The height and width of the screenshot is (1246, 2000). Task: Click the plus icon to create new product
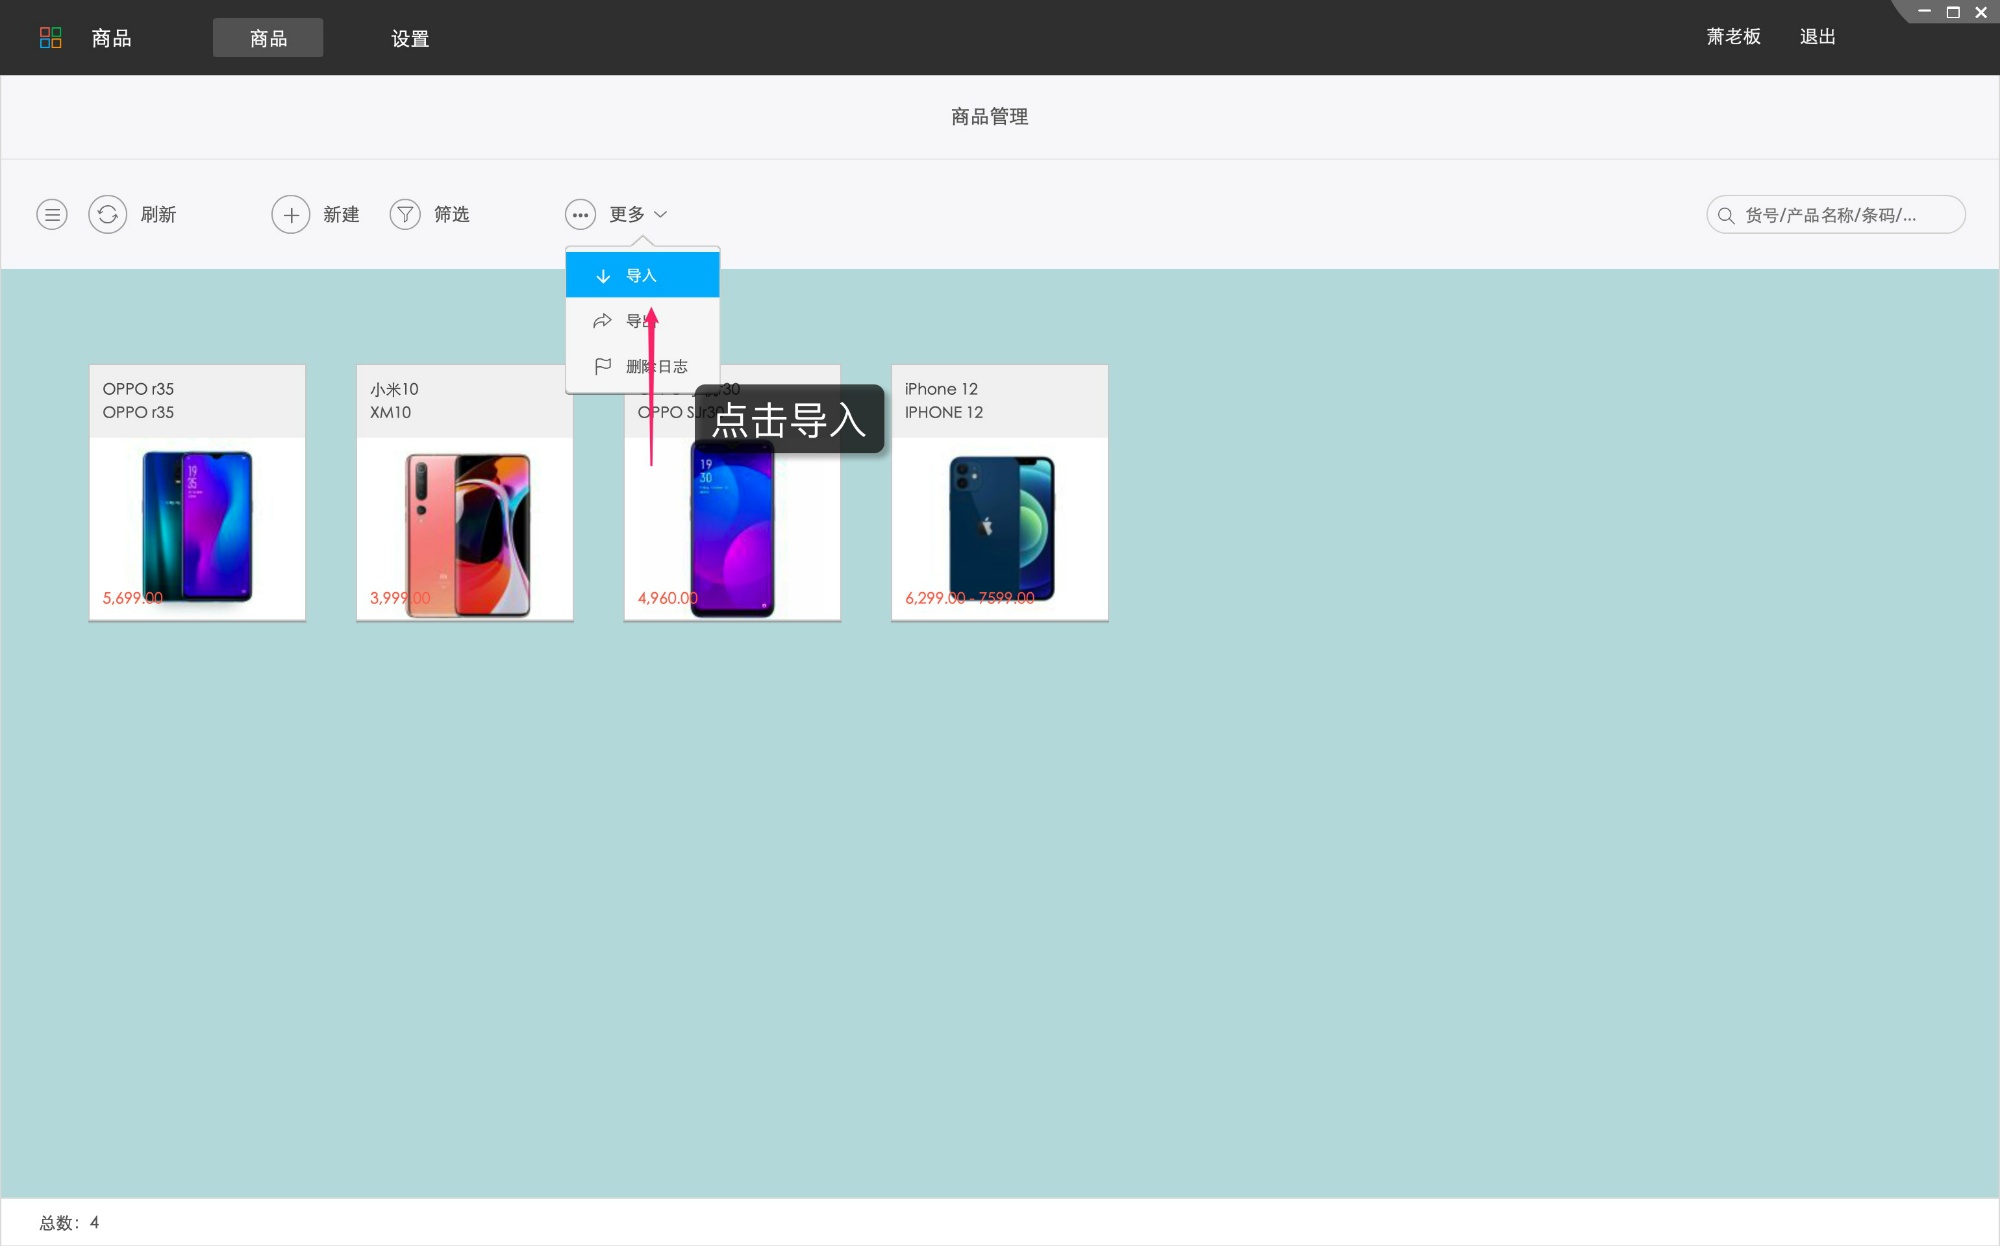point(291,214)
